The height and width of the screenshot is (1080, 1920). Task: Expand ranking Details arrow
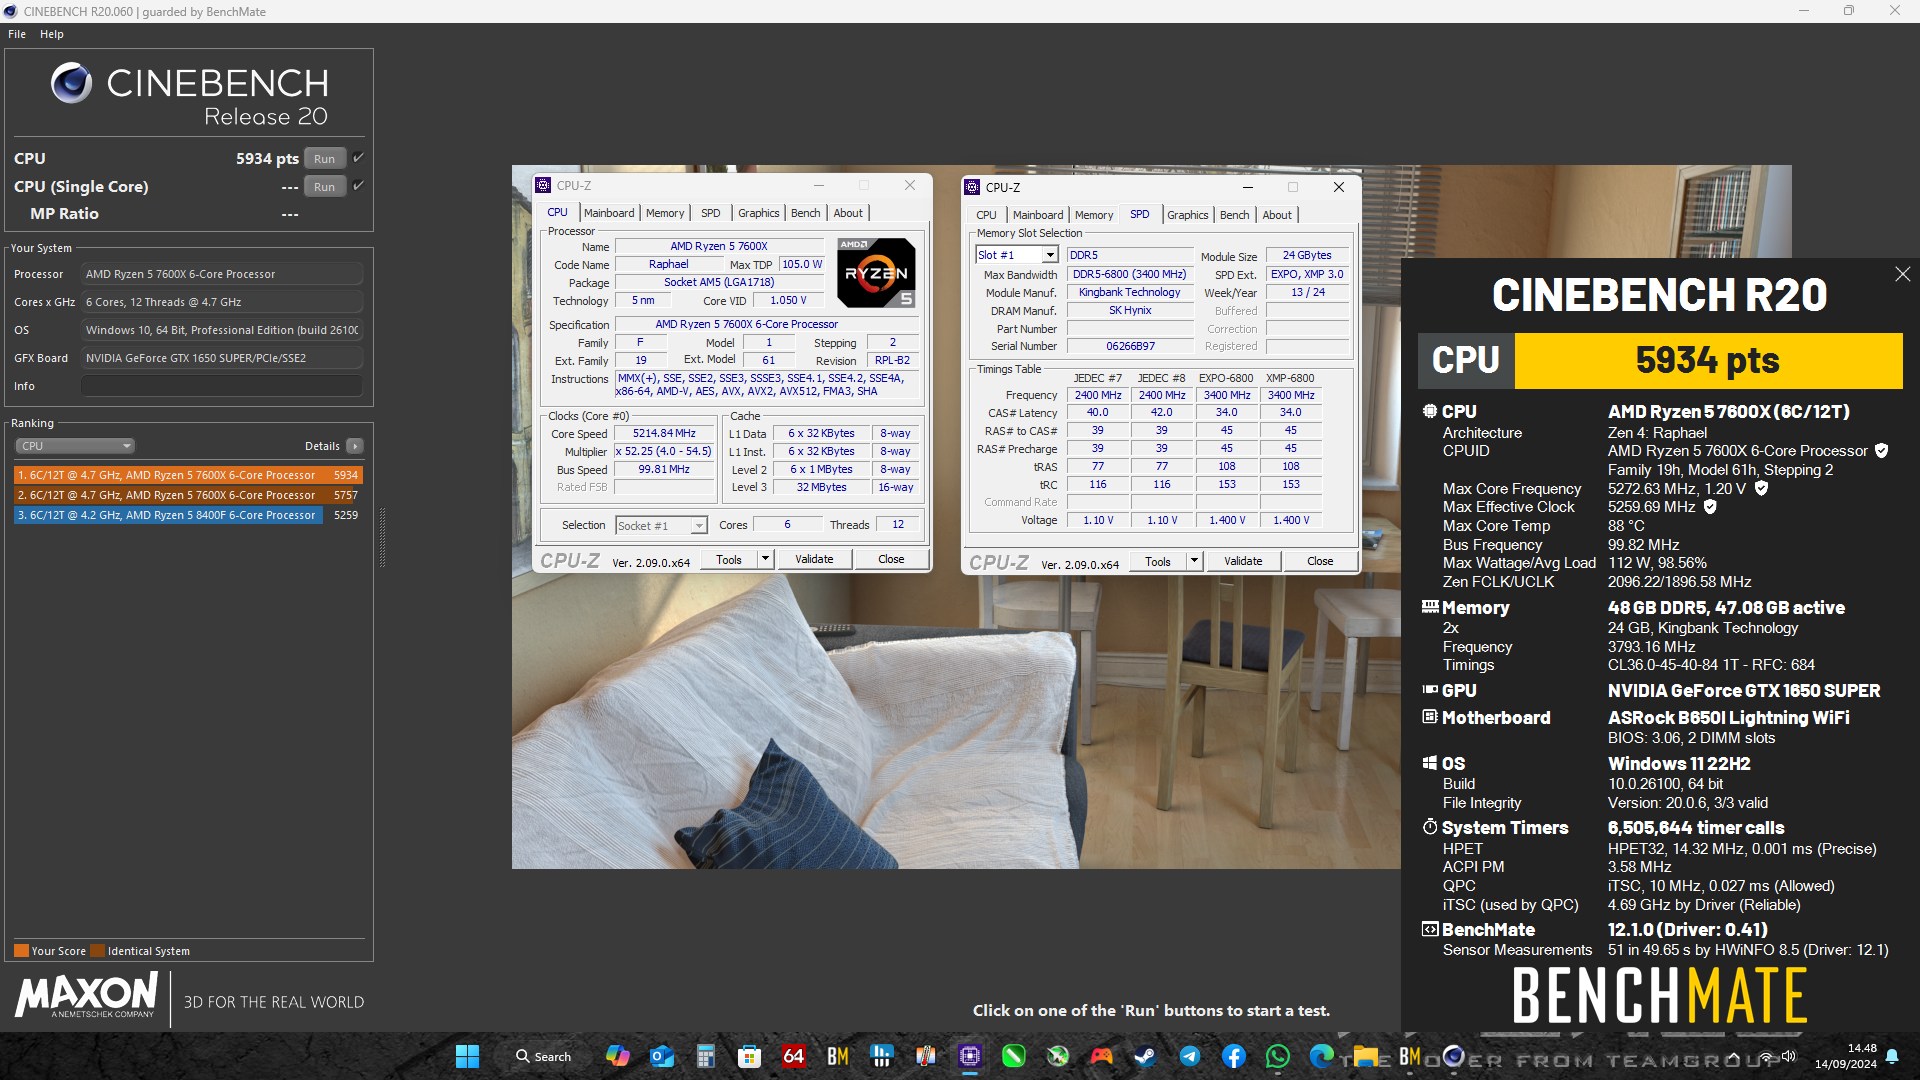(355, 446)
